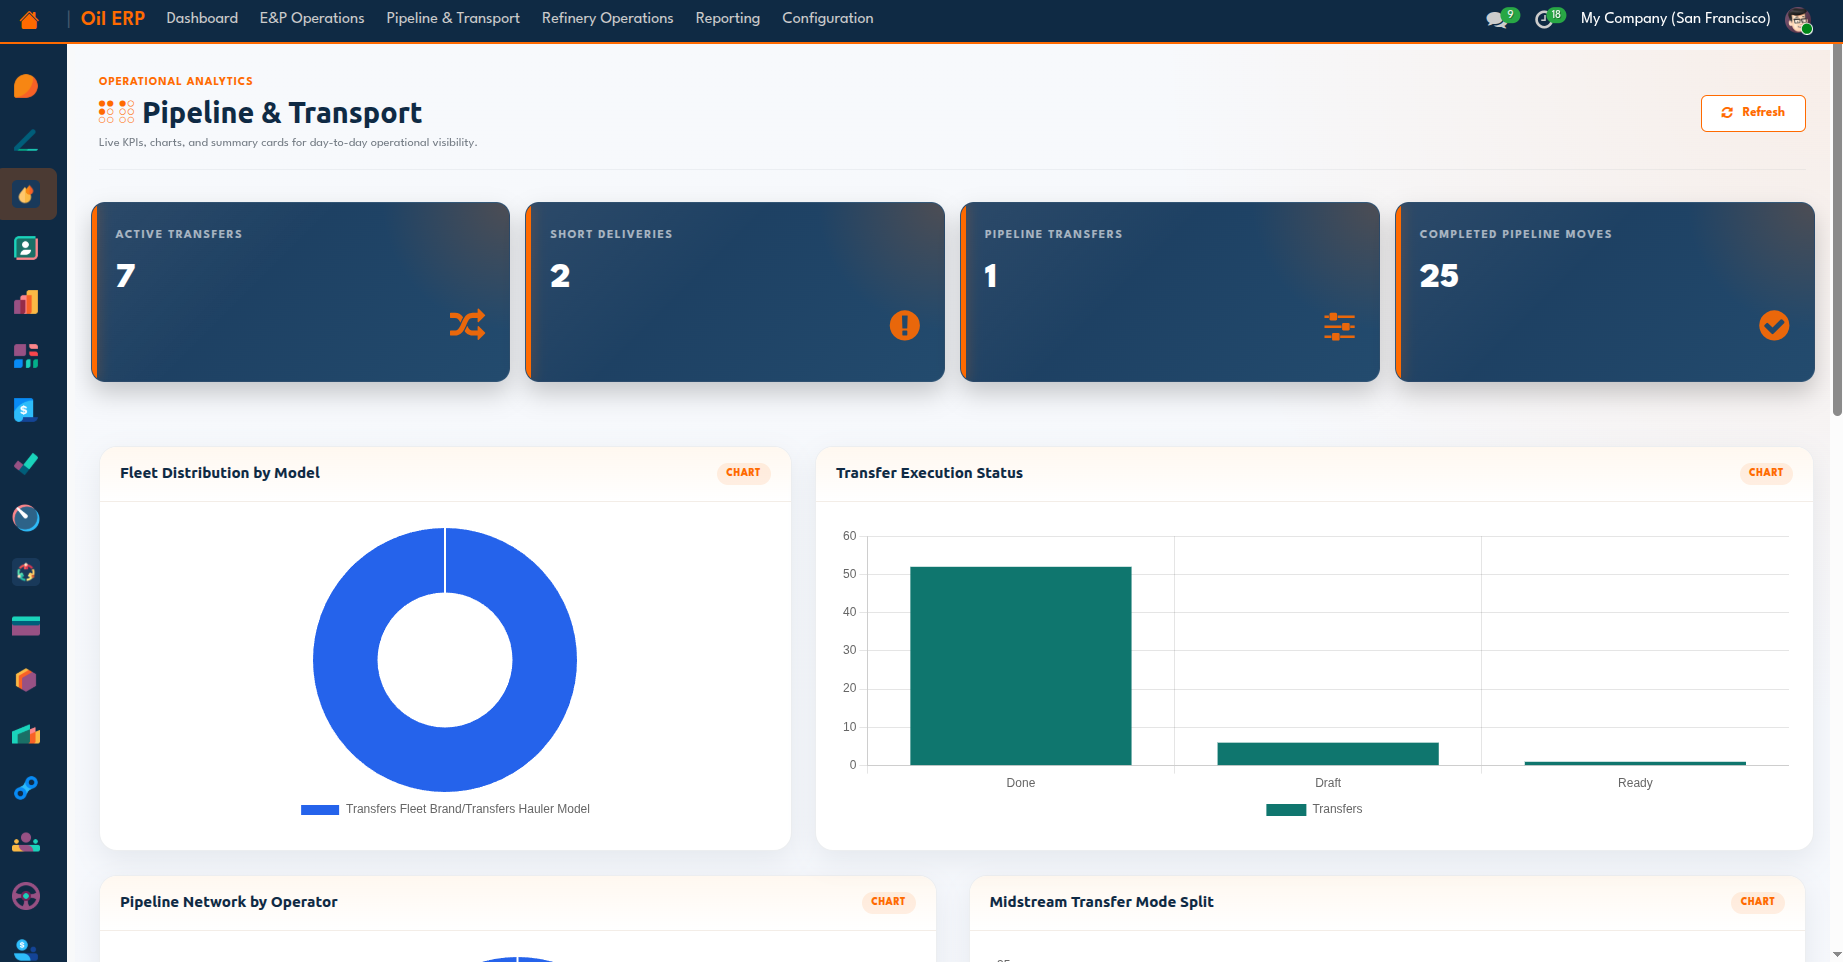1843x962 pixels.
Task: Click the CHART badge on Midstream Transfer Mode
Action: tap(1757, 902)
